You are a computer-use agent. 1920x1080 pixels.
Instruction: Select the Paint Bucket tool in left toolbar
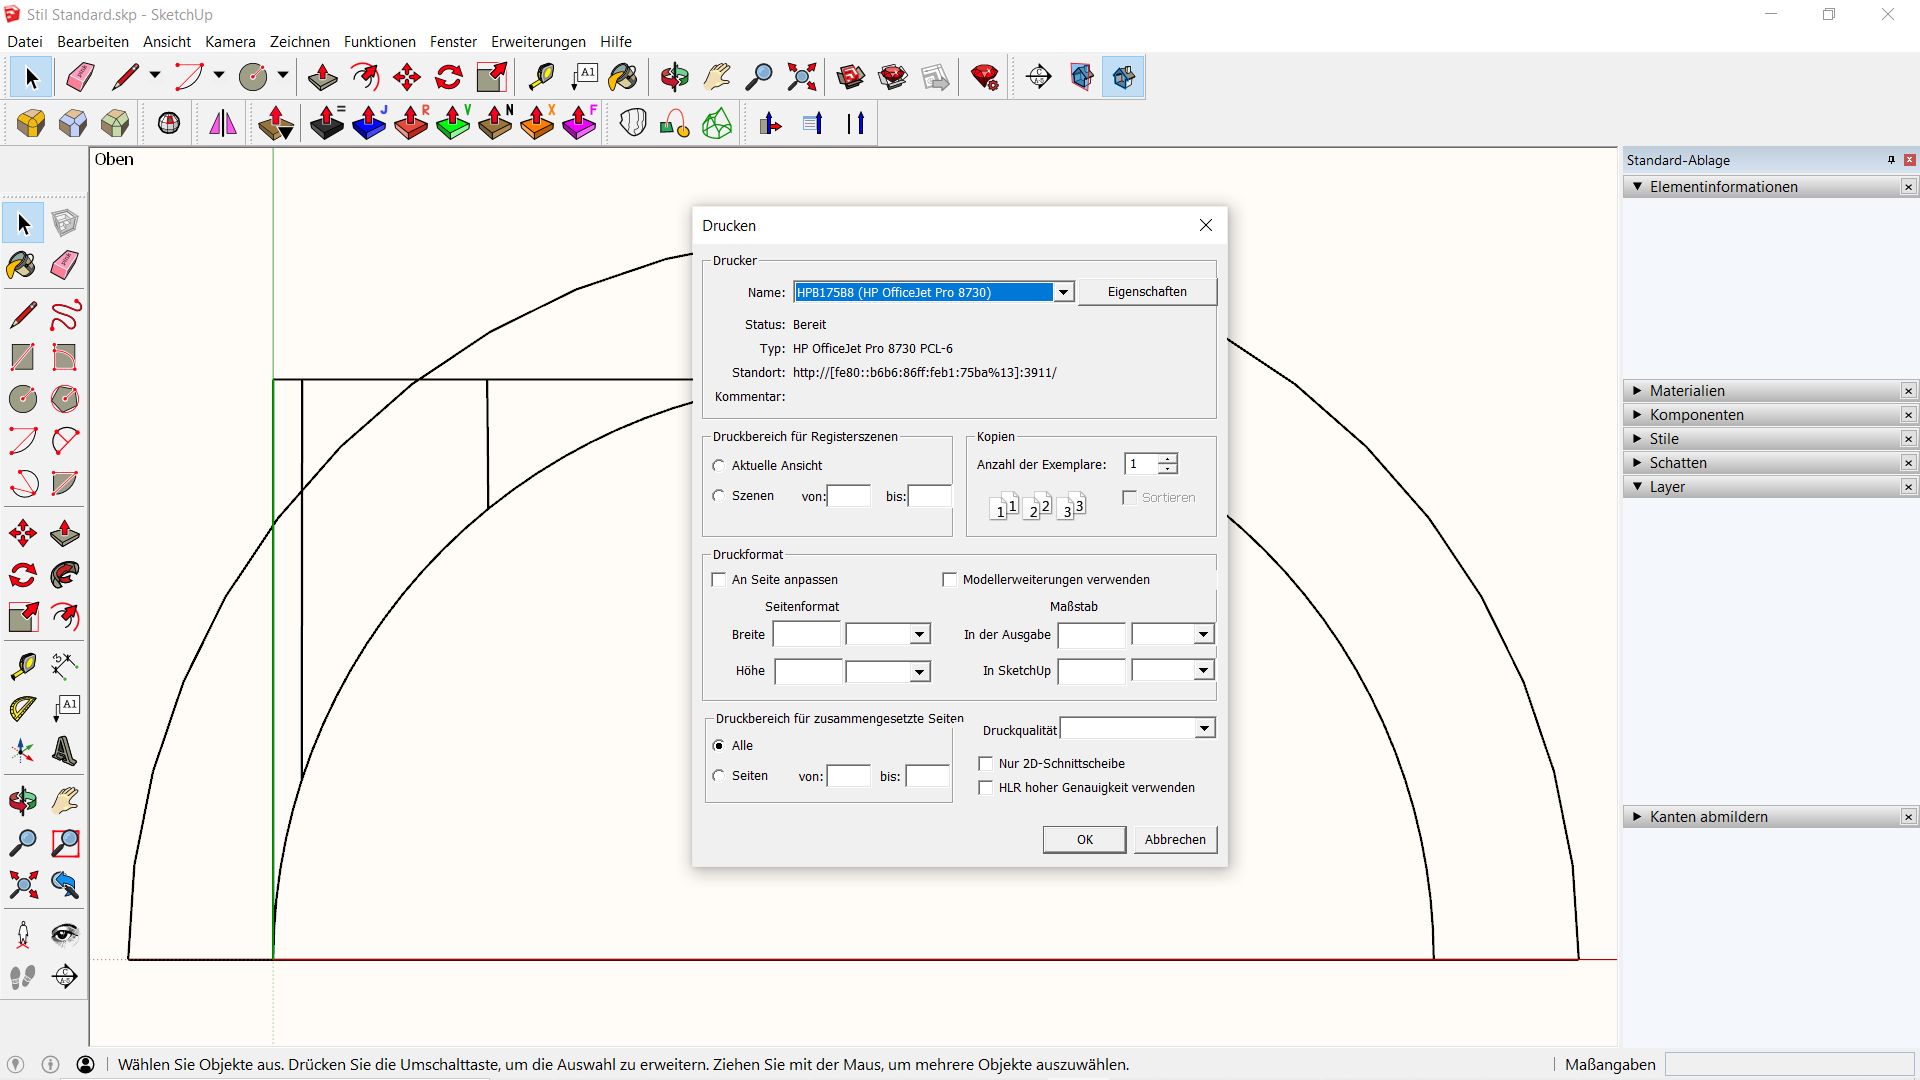(22, 265)
